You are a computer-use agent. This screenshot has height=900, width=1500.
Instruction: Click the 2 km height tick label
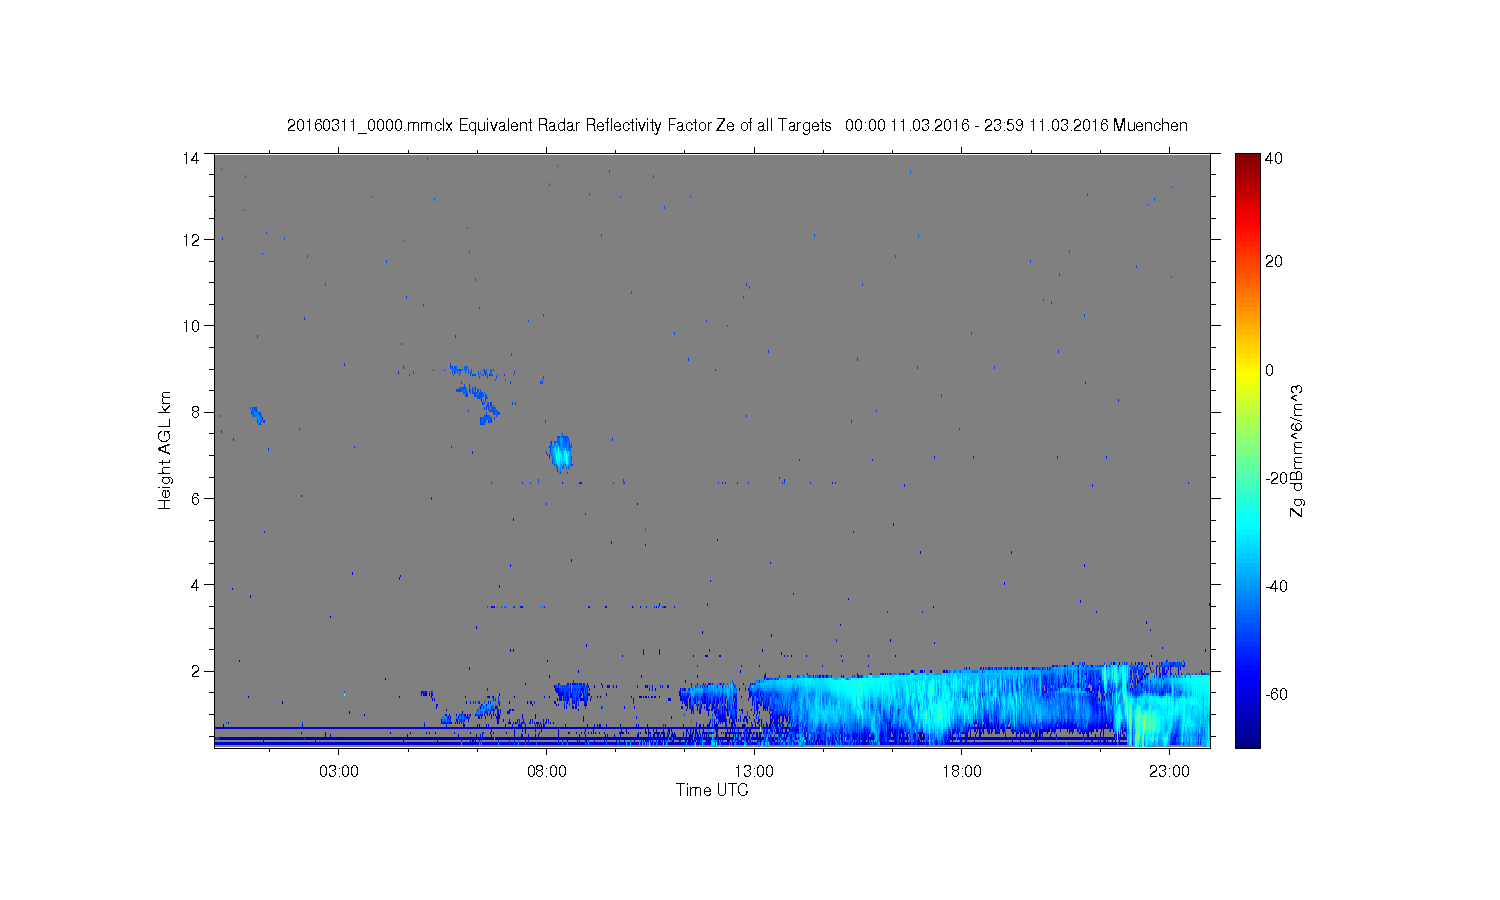point(196,670)
